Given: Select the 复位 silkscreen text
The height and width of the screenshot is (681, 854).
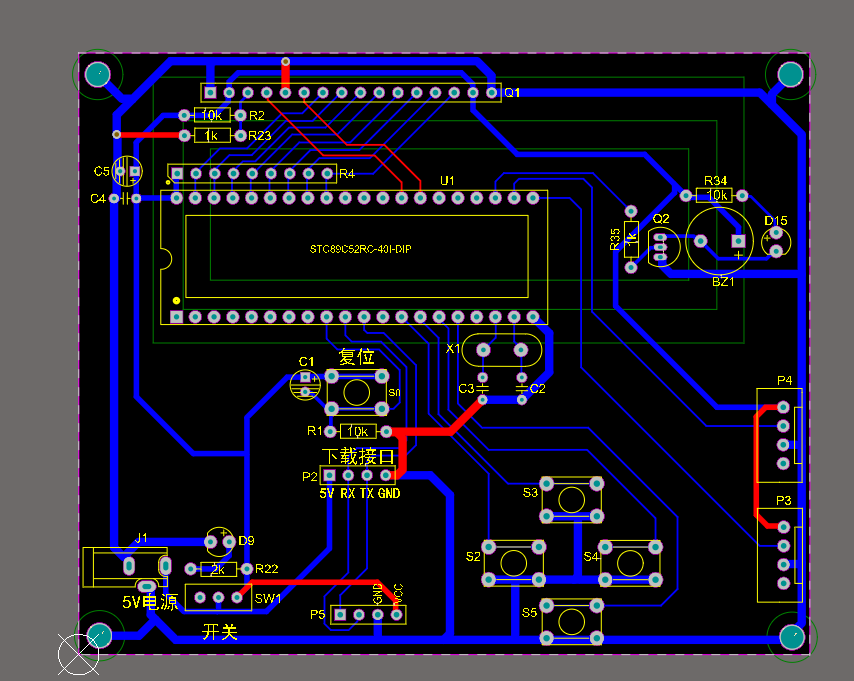Looking at the screenshot, I should [x=356, y=357].
